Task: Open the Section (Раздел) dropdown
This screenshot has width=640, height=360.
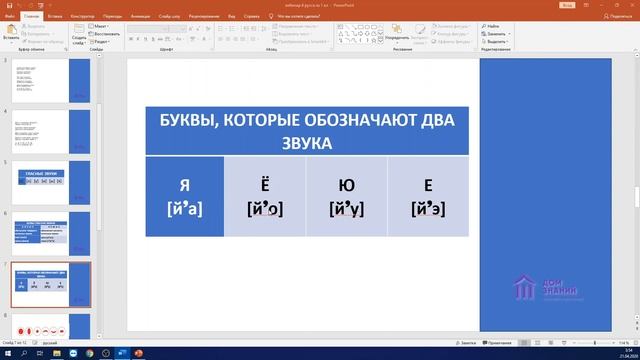Action: [x=100, y=42]
